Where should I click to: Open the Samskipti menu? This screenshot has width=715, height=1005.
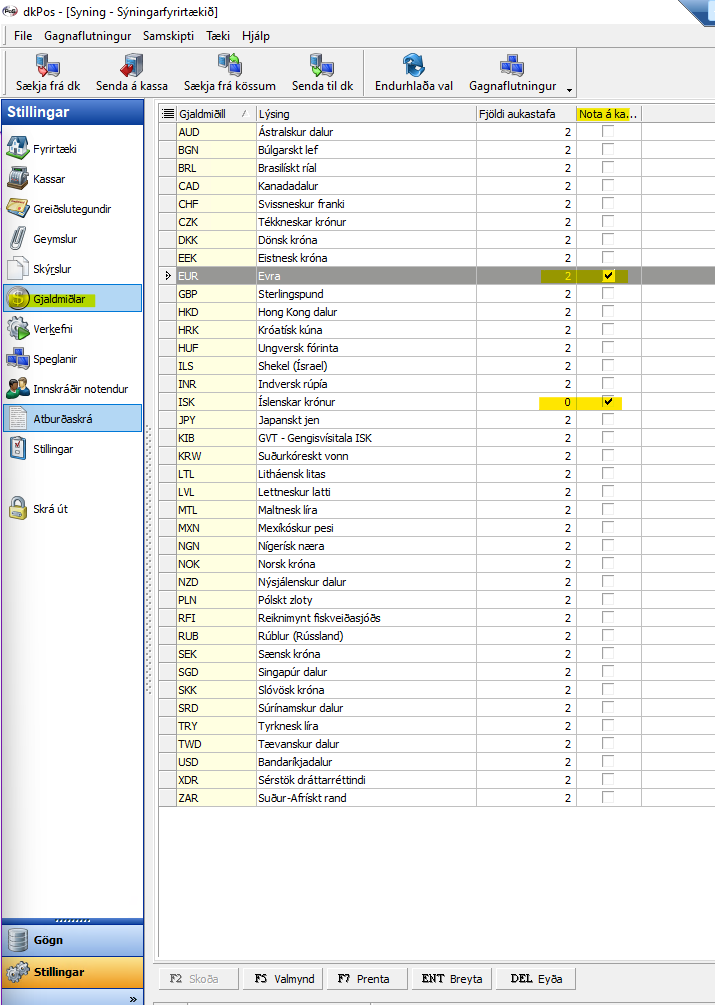(168, 35)
